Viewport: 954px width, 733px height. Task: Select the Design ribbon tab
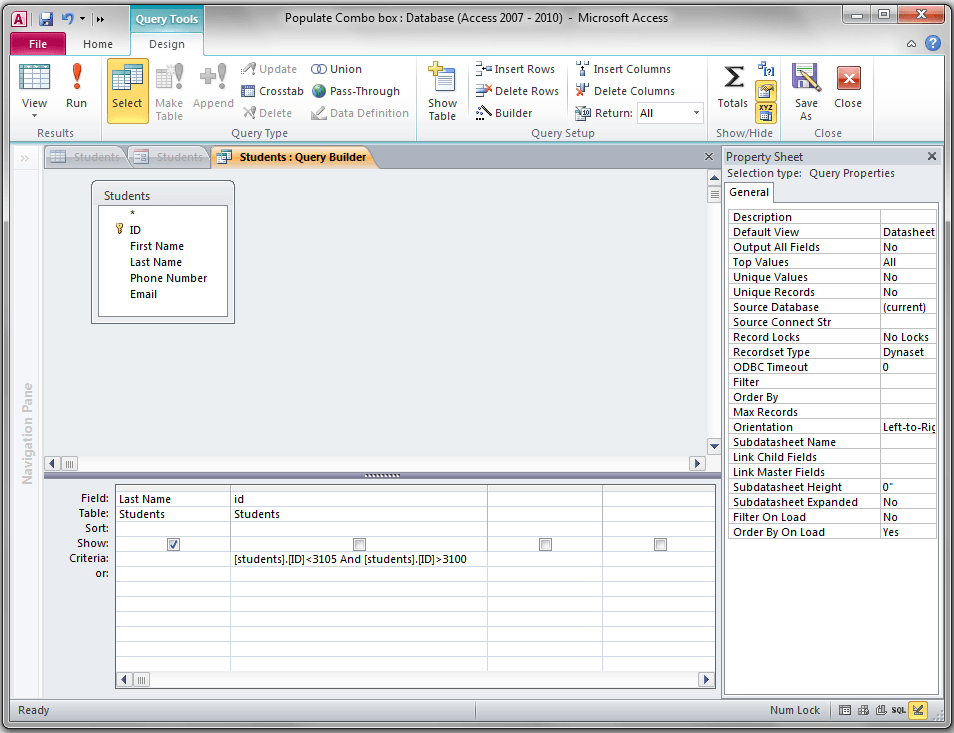(x=167, y=44)
